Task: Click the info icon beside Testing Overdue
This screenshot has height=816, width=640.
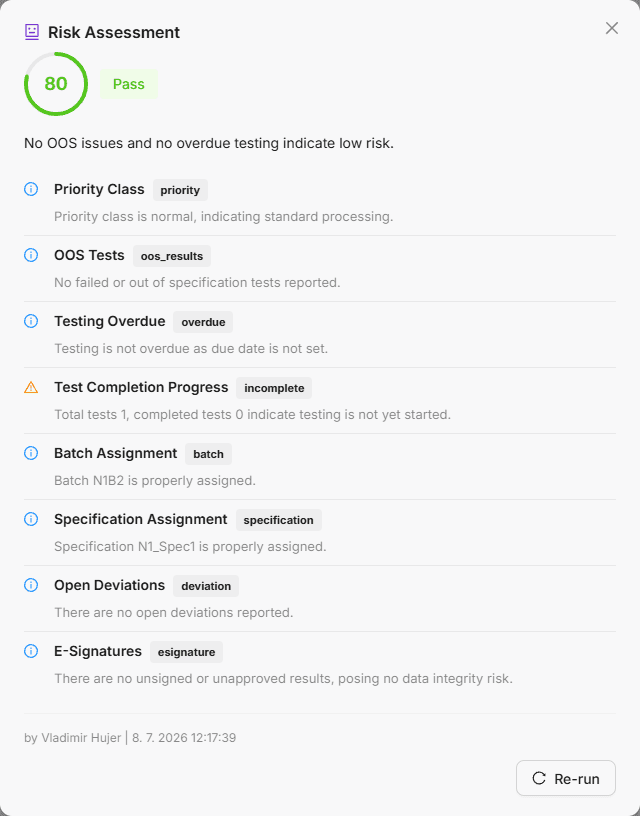Action: pyautogui.click(x=31, y=321)
